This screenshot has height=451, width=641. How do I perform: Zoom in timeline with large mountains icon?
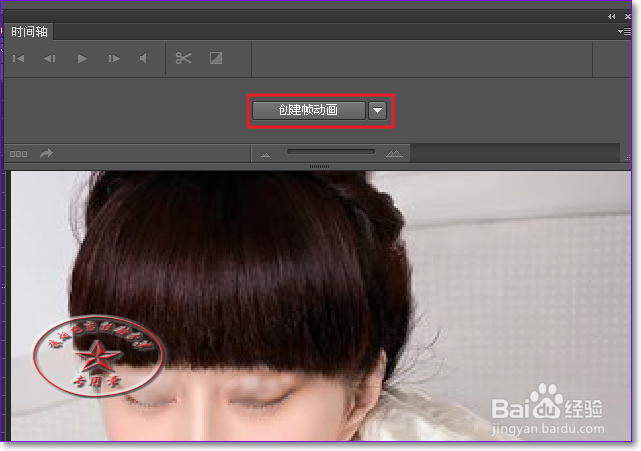tap(394, 154)
